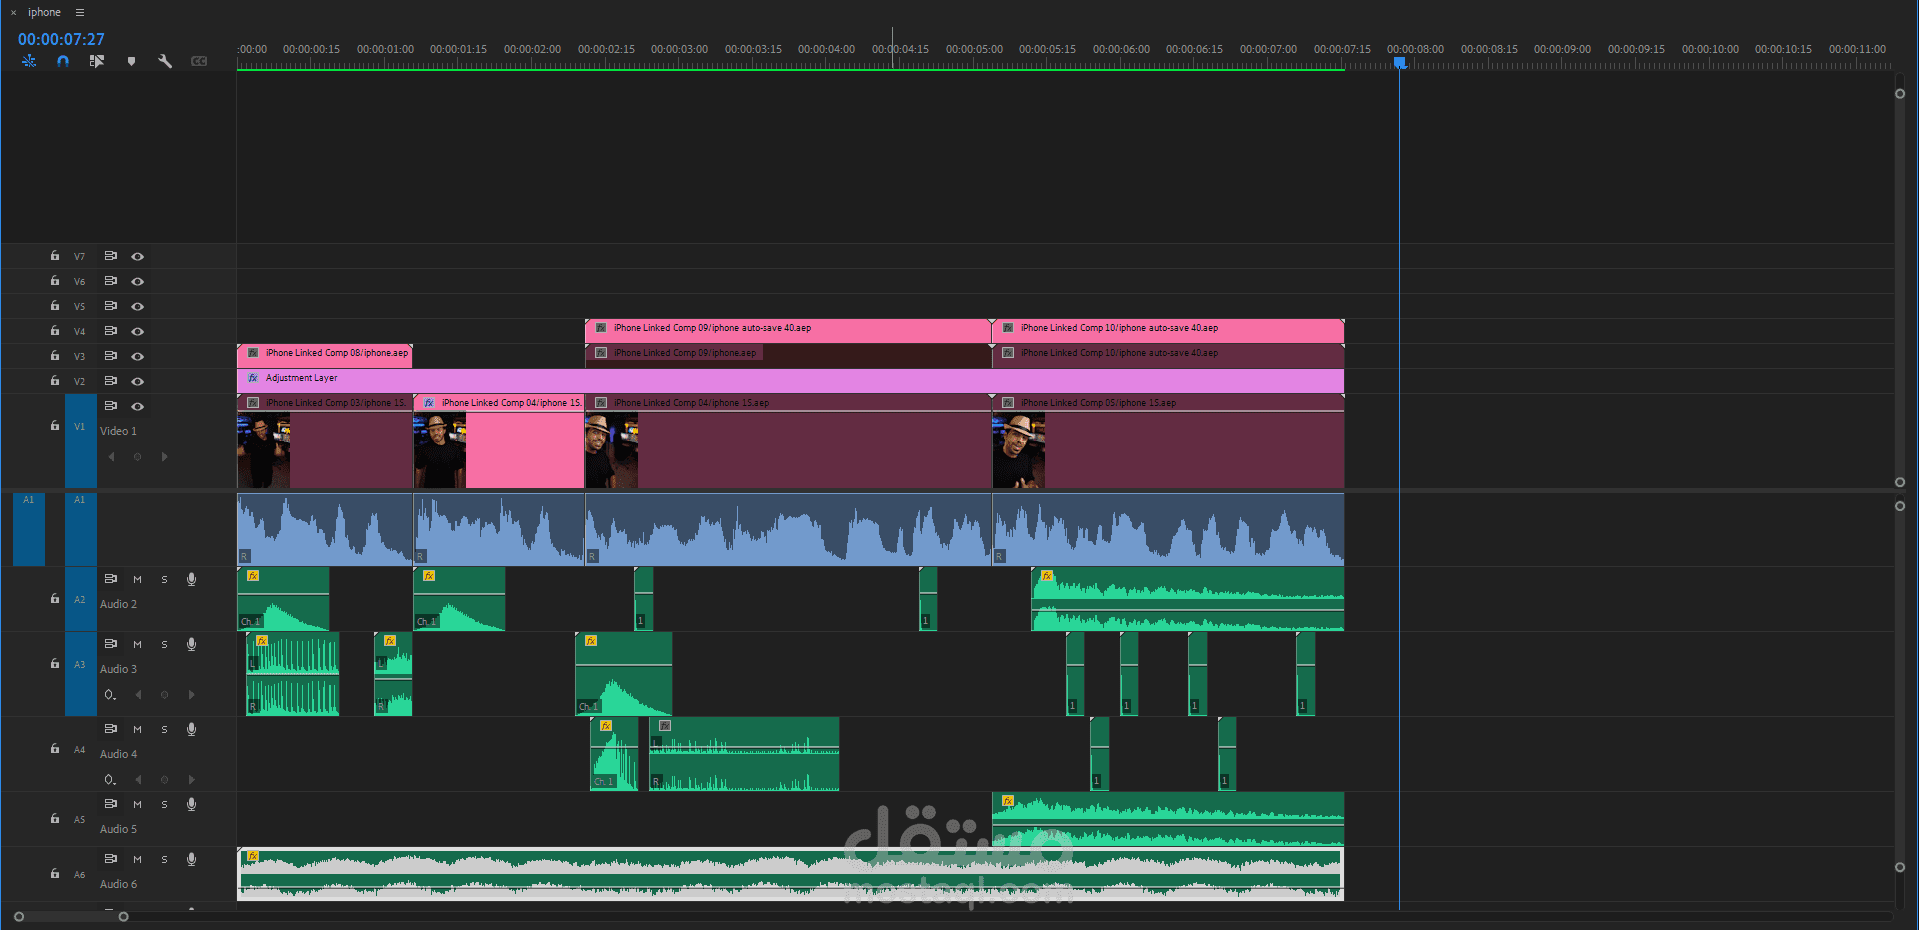This screenshot has width=1919, height=930.
Task: Enable voice-over record microphone on Audio 2
Action: (x=191, y=579)
